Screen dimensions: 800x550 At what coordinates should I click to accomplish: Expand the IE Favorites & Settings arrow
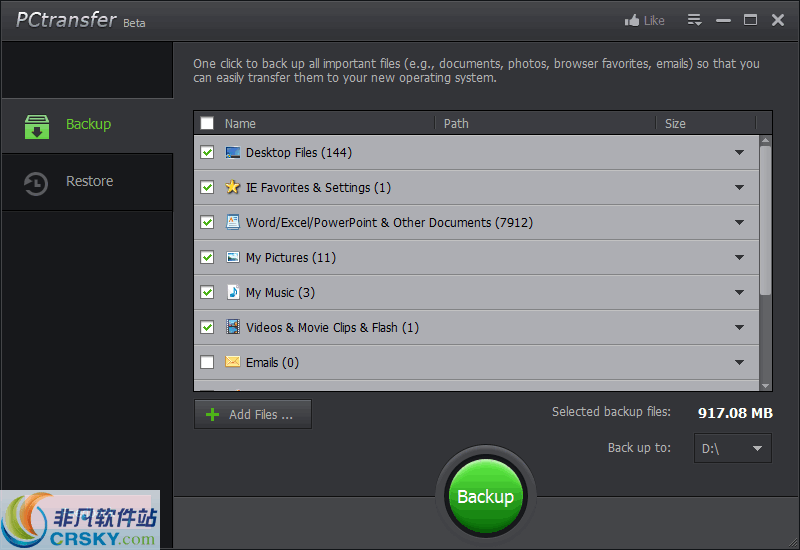coord(739,187)
